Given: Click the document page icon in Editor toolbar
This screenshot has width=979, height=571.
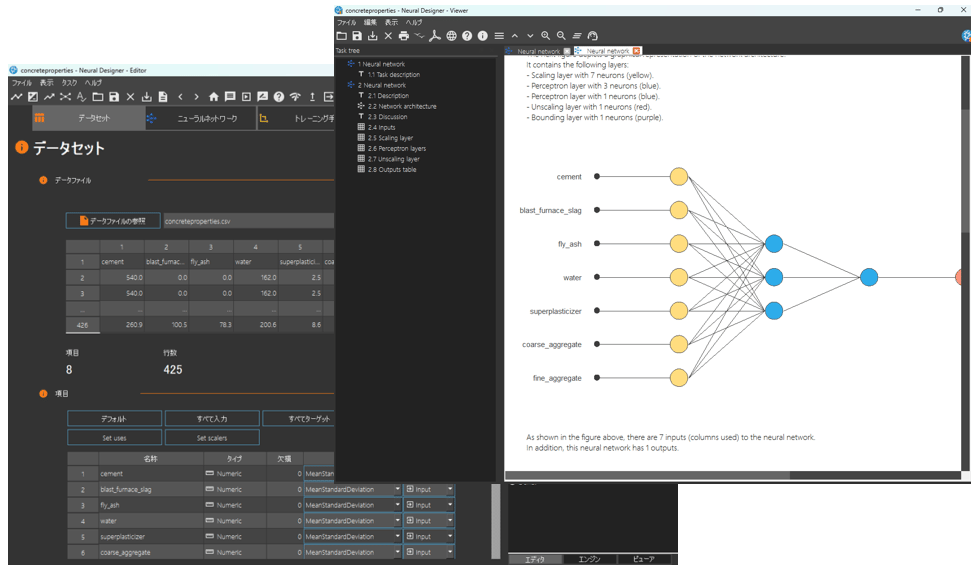Looking at the screenshot, I should point(163,97).
